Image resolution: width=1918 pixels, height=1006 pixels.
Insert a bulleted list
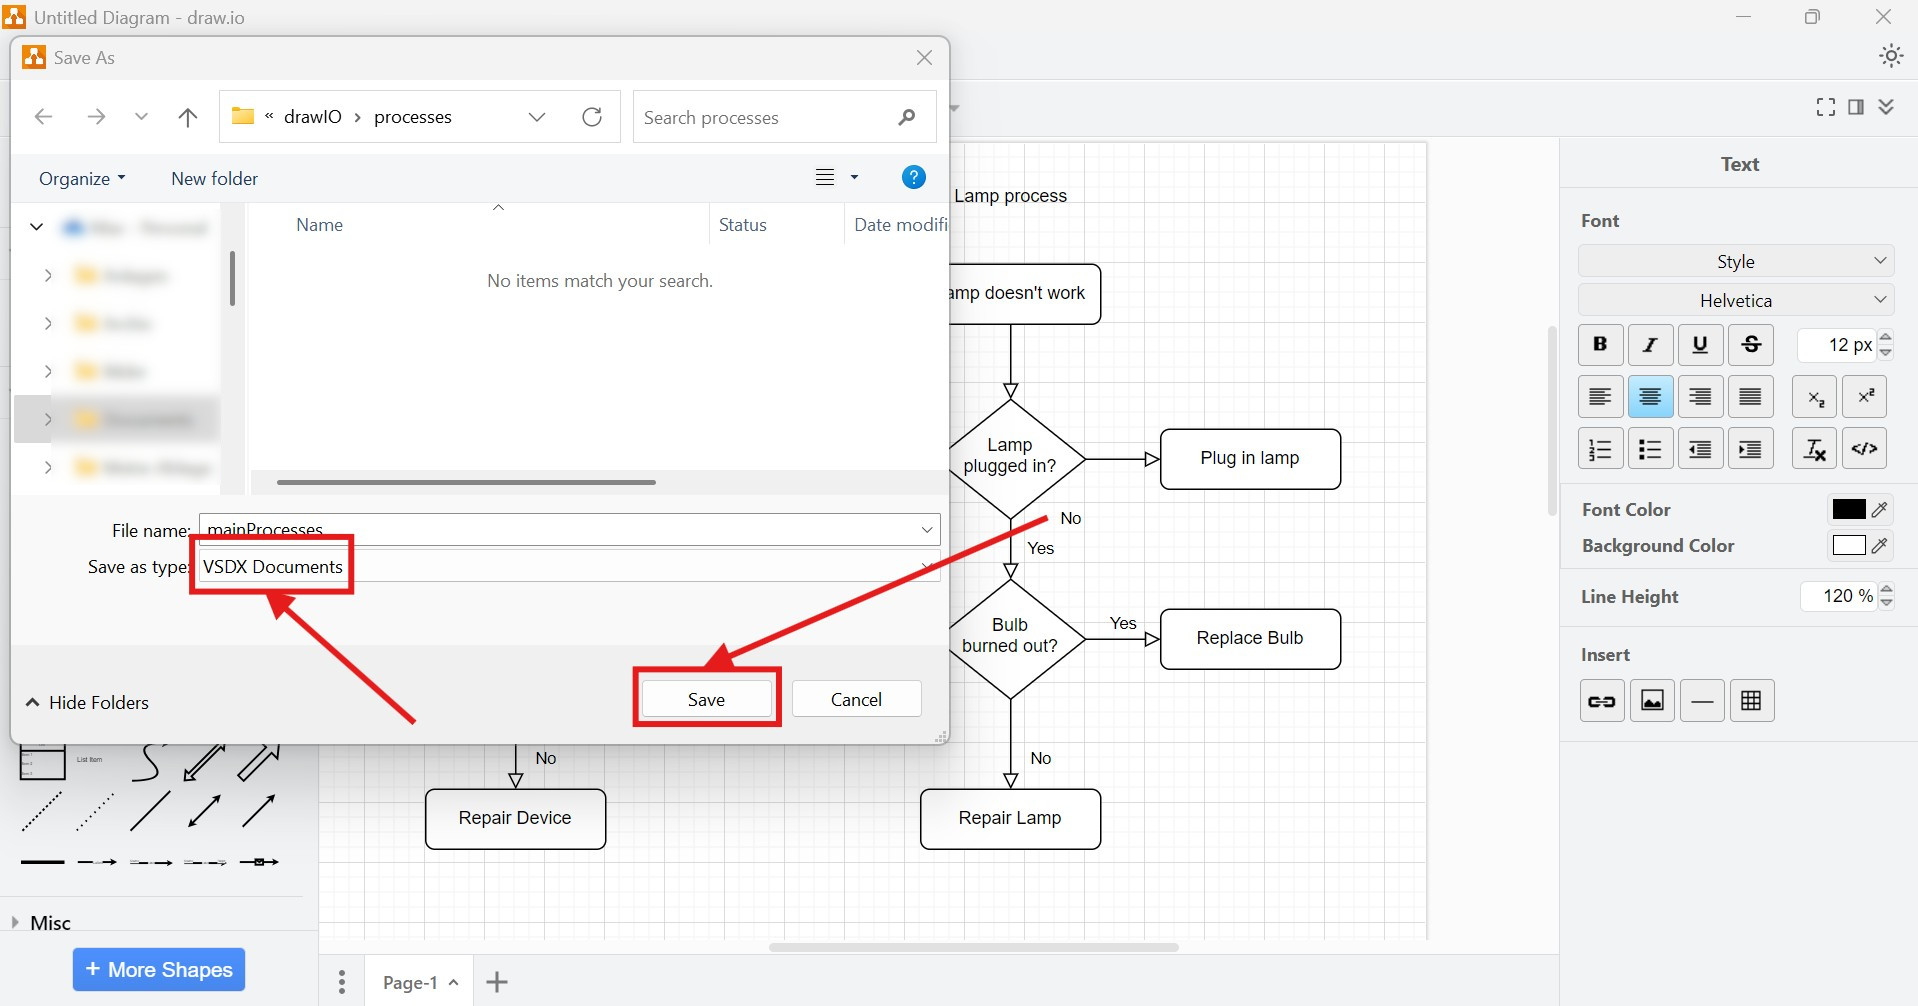pos(1650,448)
